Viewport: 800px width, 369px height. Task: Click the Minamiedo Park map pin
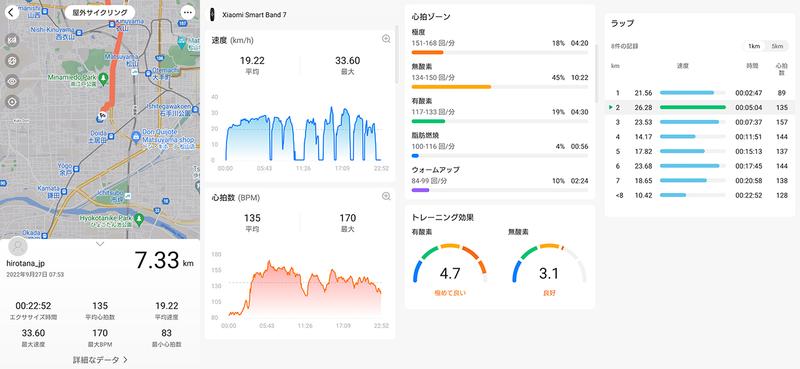tap(103, 78)
